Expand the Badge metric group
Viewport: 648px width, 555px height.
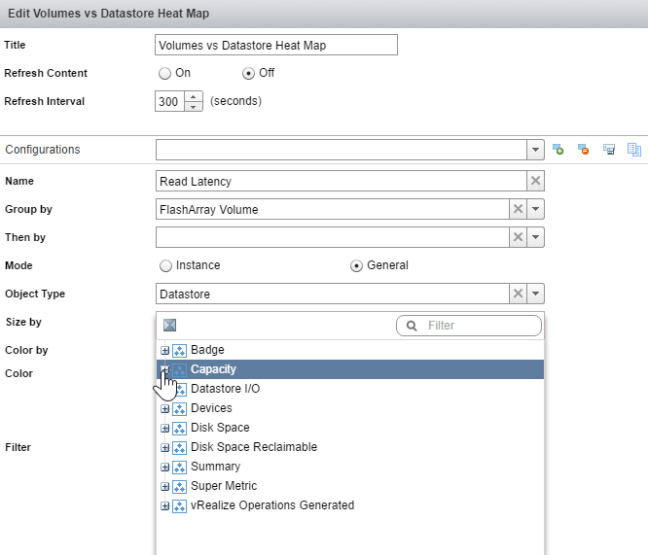click(165, 351)
